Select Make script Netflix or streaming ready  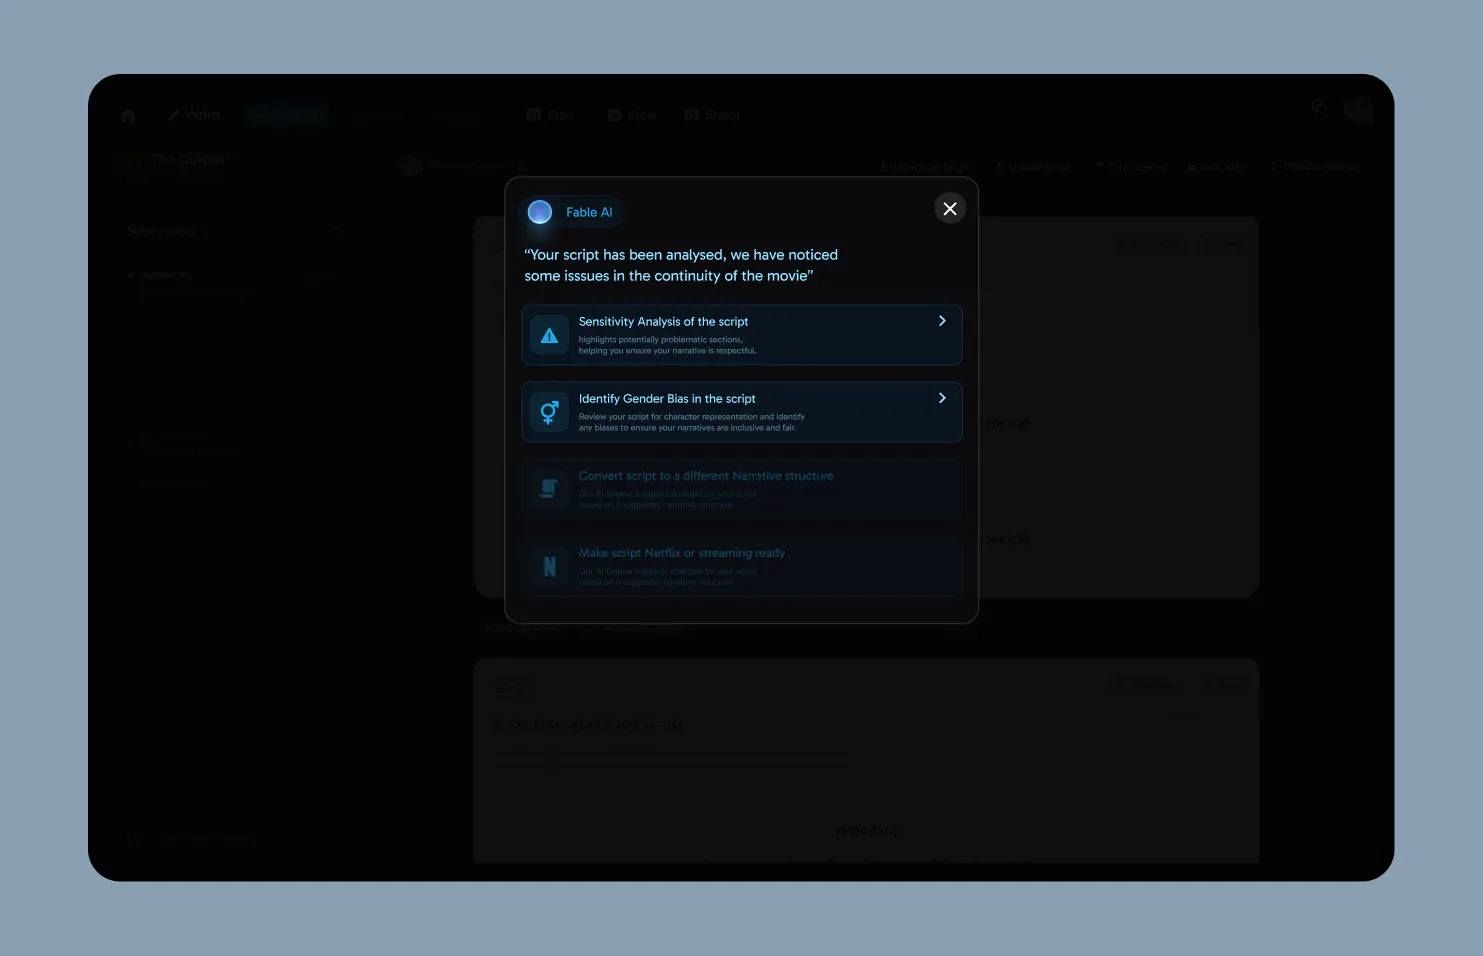click(742, 566)
